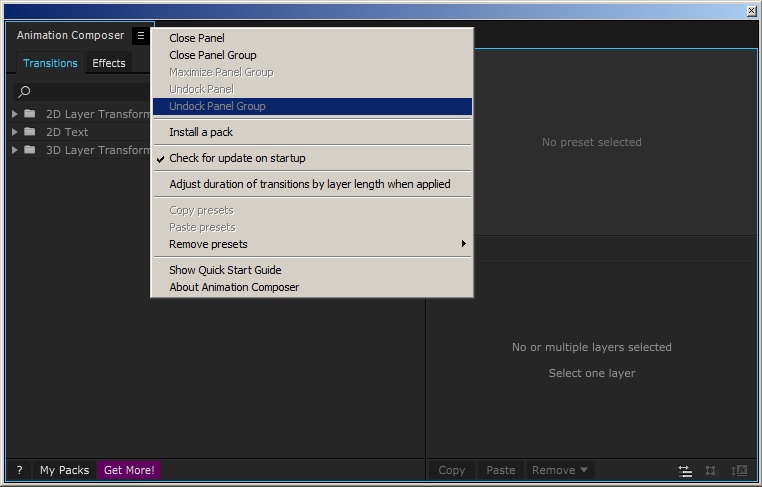Viewport: 762px width, 487px height.
Task: Click the 2D Layer Transform folder icon
Action: tap(30, 114)
